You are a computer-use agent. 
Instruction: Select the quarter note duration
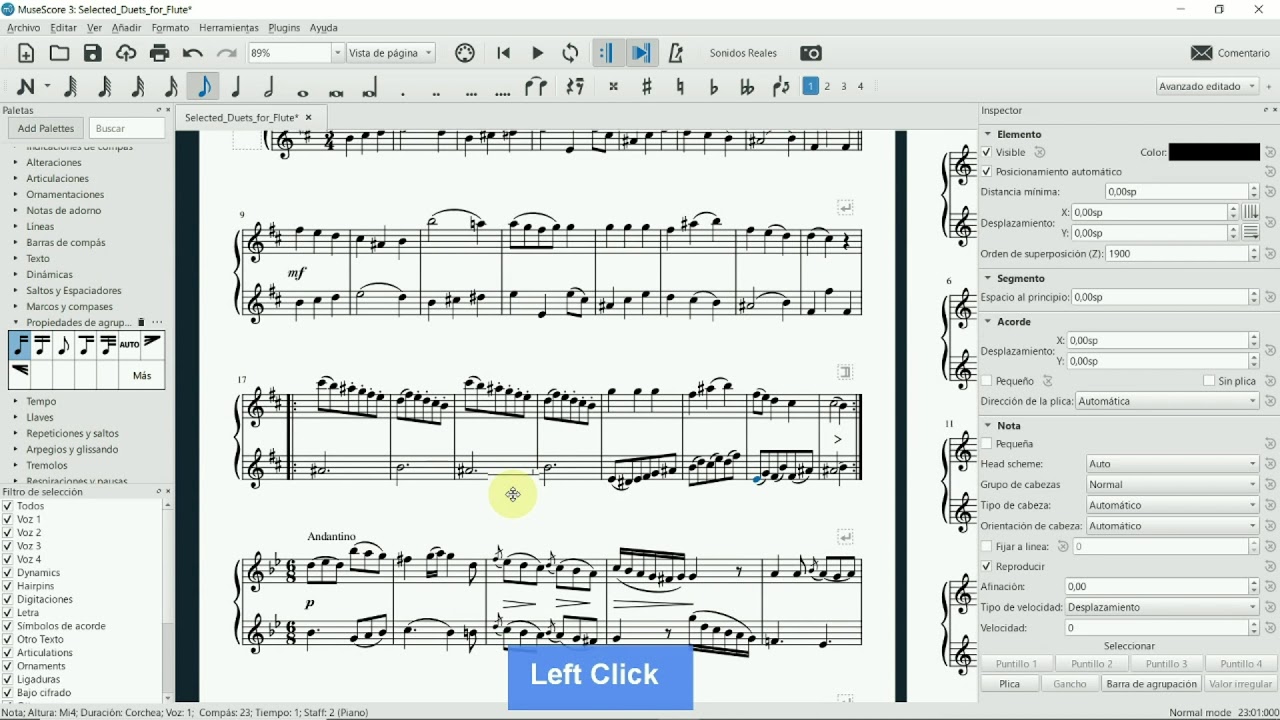click(236, 87)
